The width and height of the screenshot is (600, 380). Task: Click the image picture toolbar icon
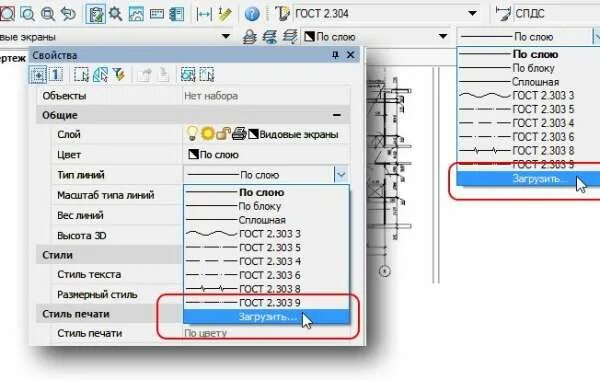click(x=136, y=14)
